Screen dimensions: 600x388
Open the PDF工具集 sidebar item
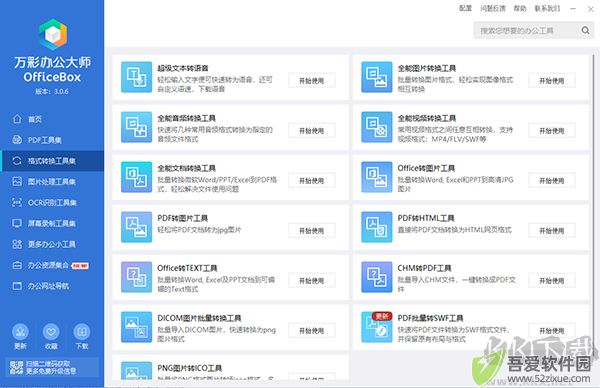click(52, 140)
